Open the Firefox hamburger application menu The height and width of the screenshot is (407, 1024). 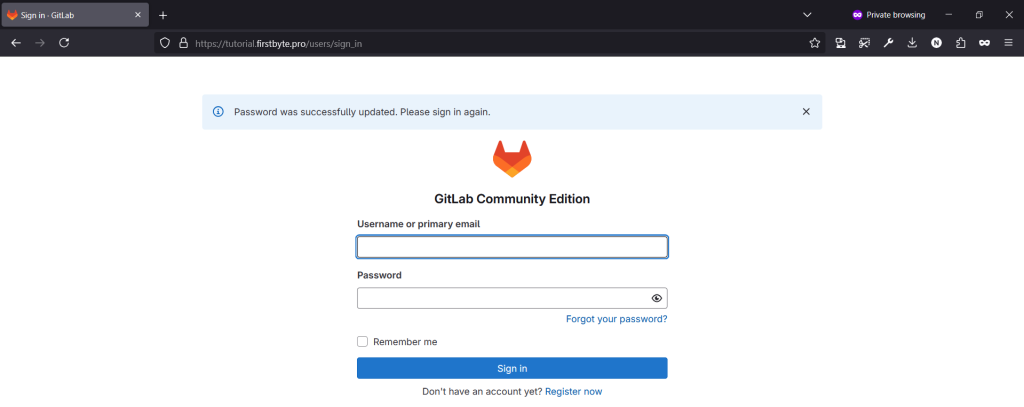(x=1008, y=43)
